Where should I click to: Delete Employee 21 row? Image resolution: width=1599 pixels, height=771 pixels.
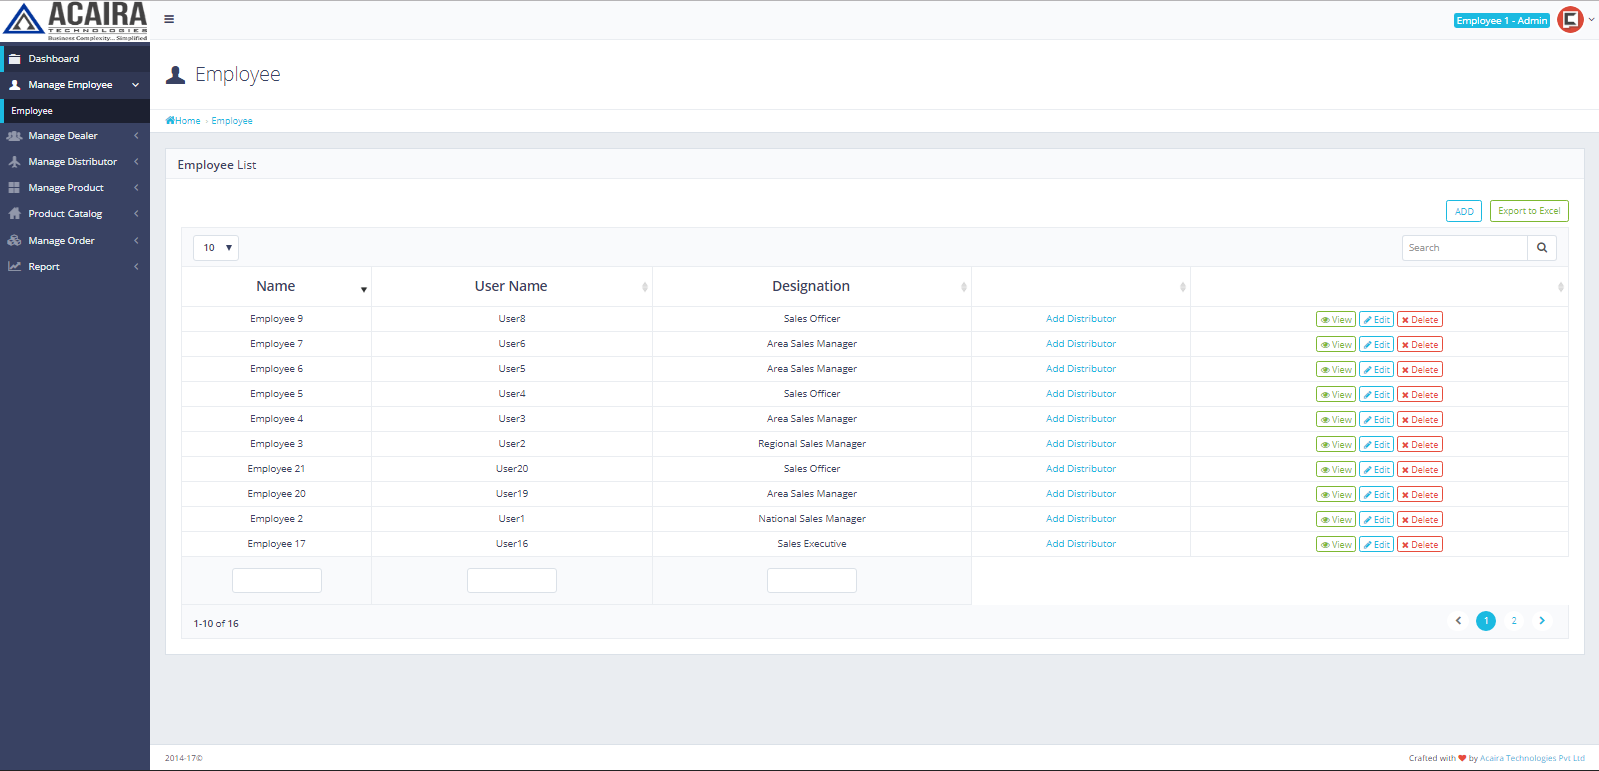pos(1419,470)
